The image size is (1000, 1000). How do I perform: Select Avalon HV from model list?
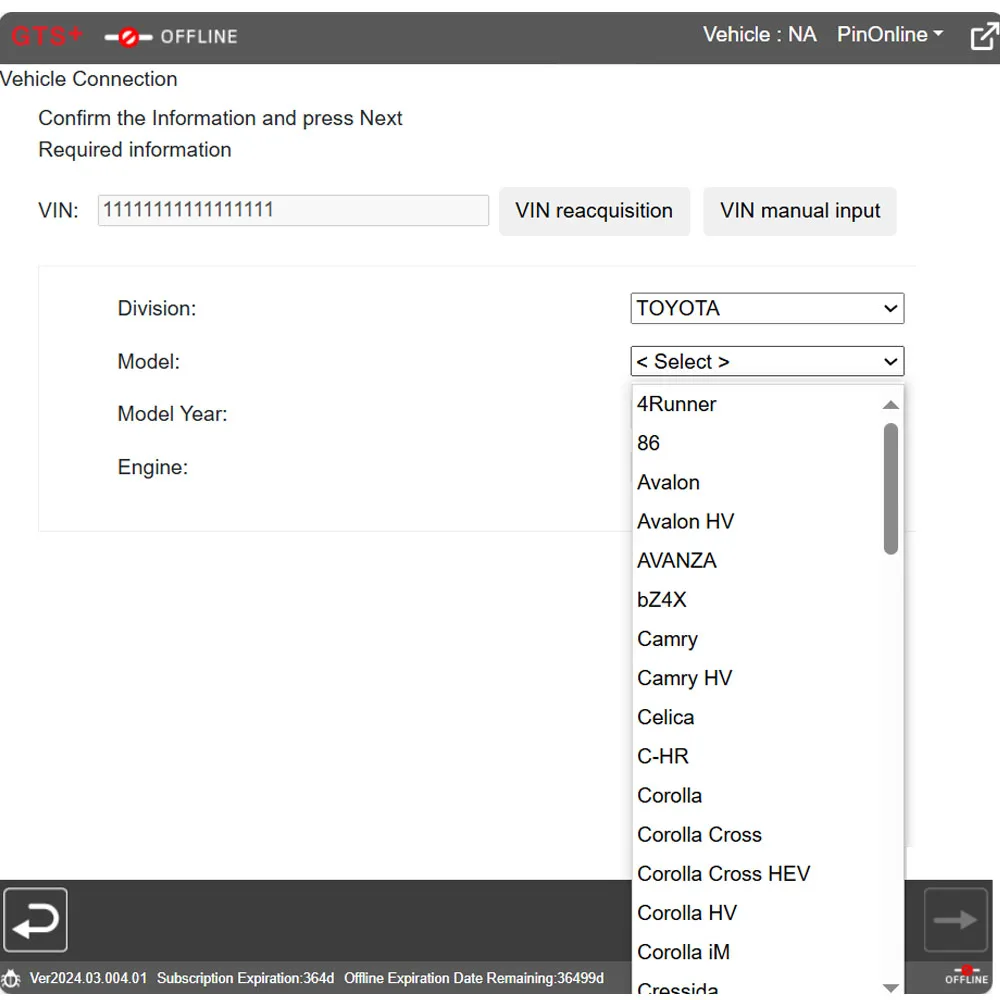758,522
